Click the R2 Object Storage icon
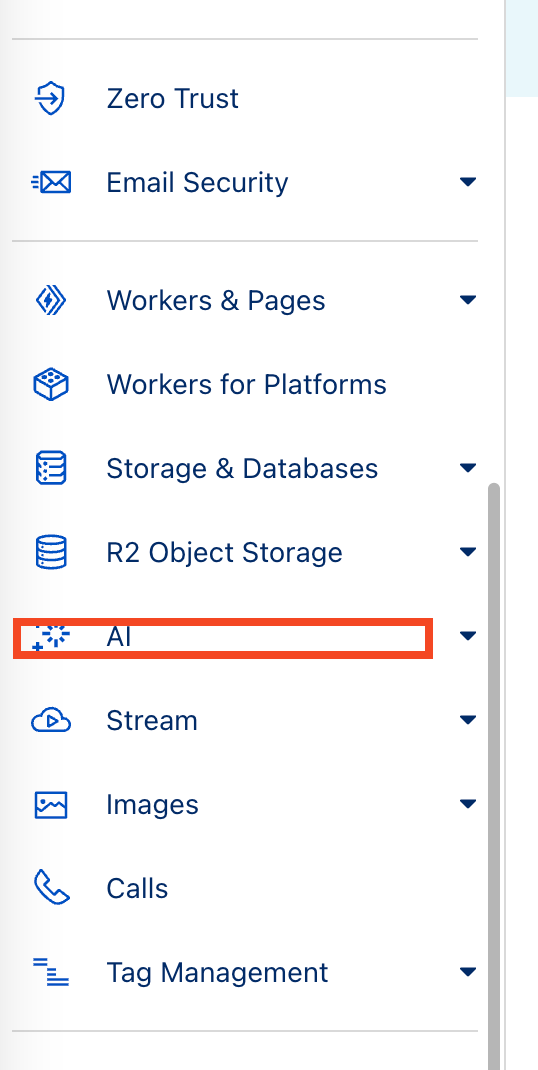This screenshot has height=1070, width=538. tap(51, 552)
